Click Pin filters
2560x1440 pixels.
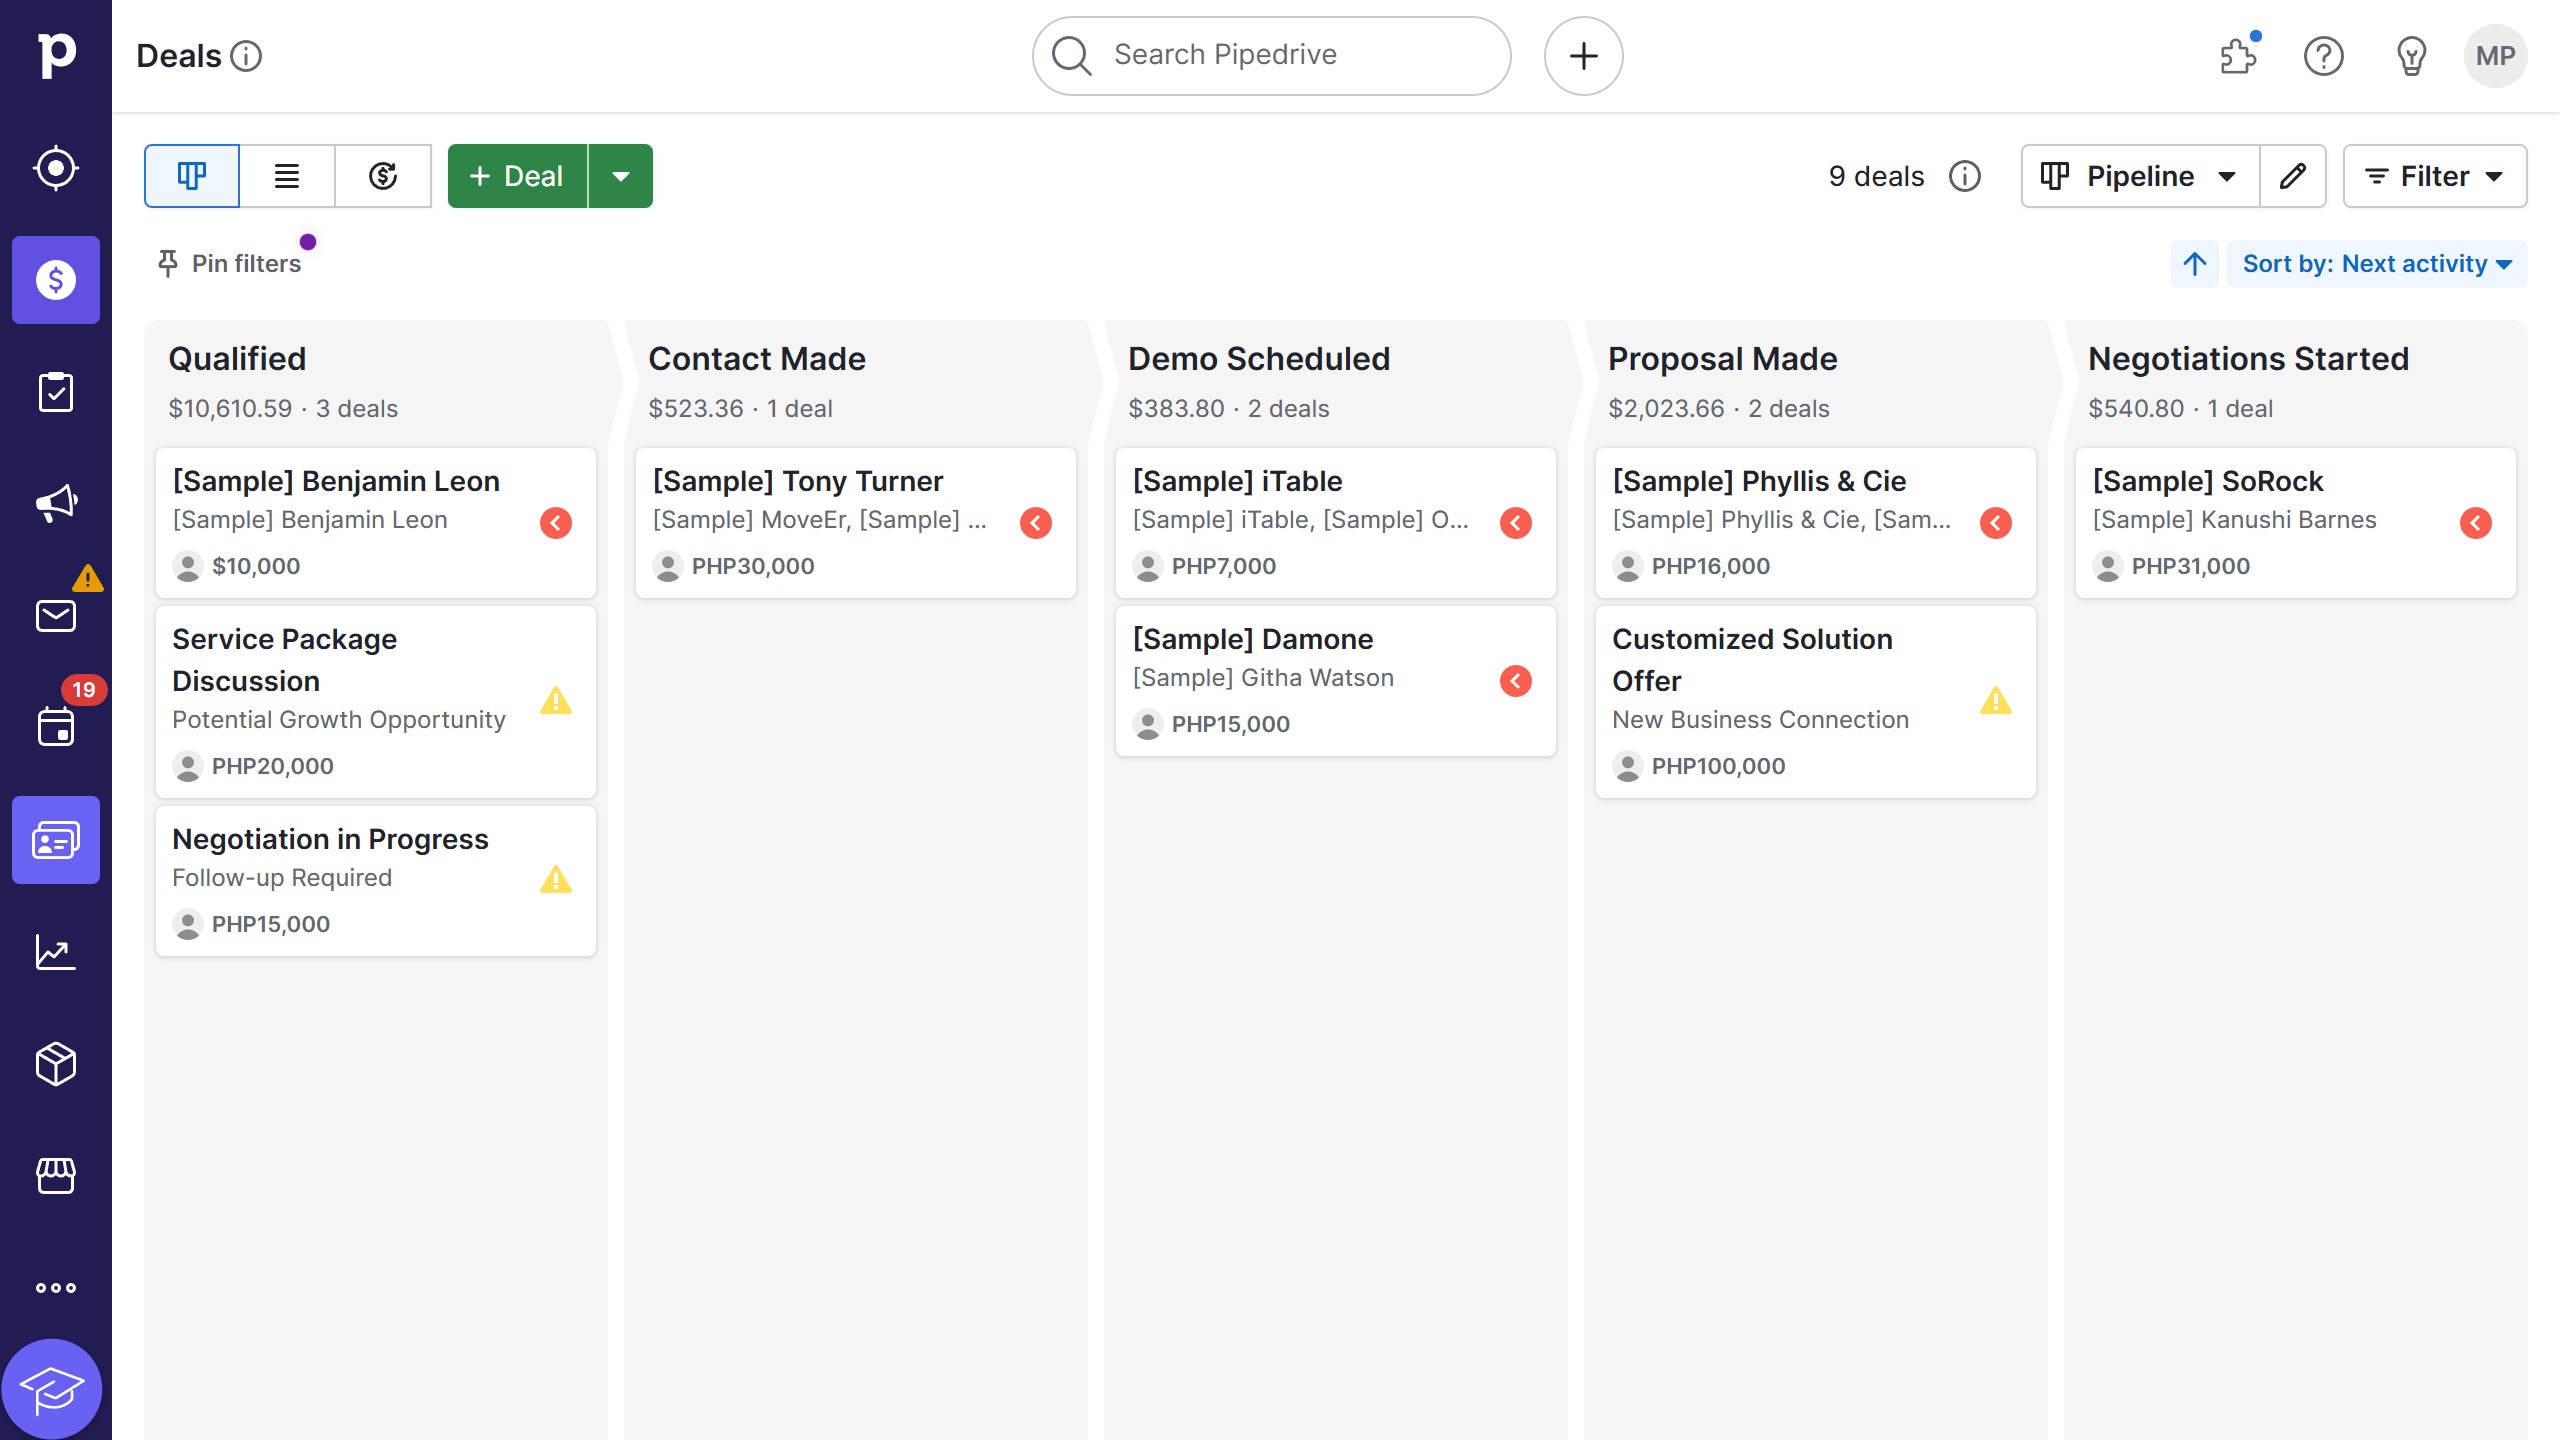pos(230,263)
